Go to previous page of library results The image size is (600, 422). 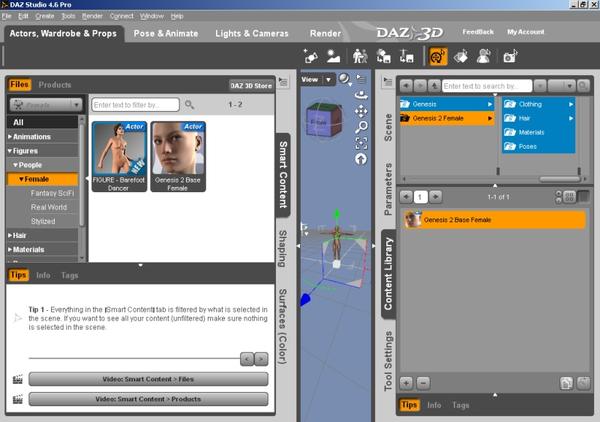[x=406, y=197]
